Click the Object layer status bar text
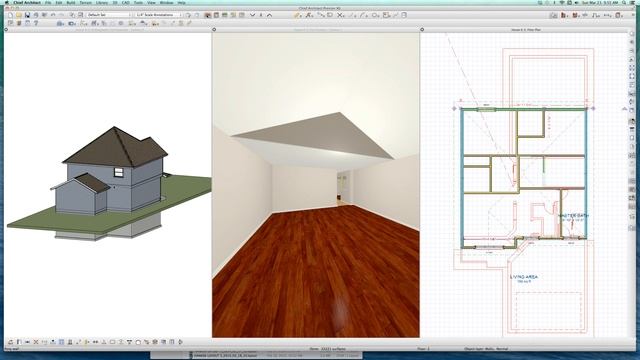Viewport: 640px width, 360px height. click(x=486, y=349)
